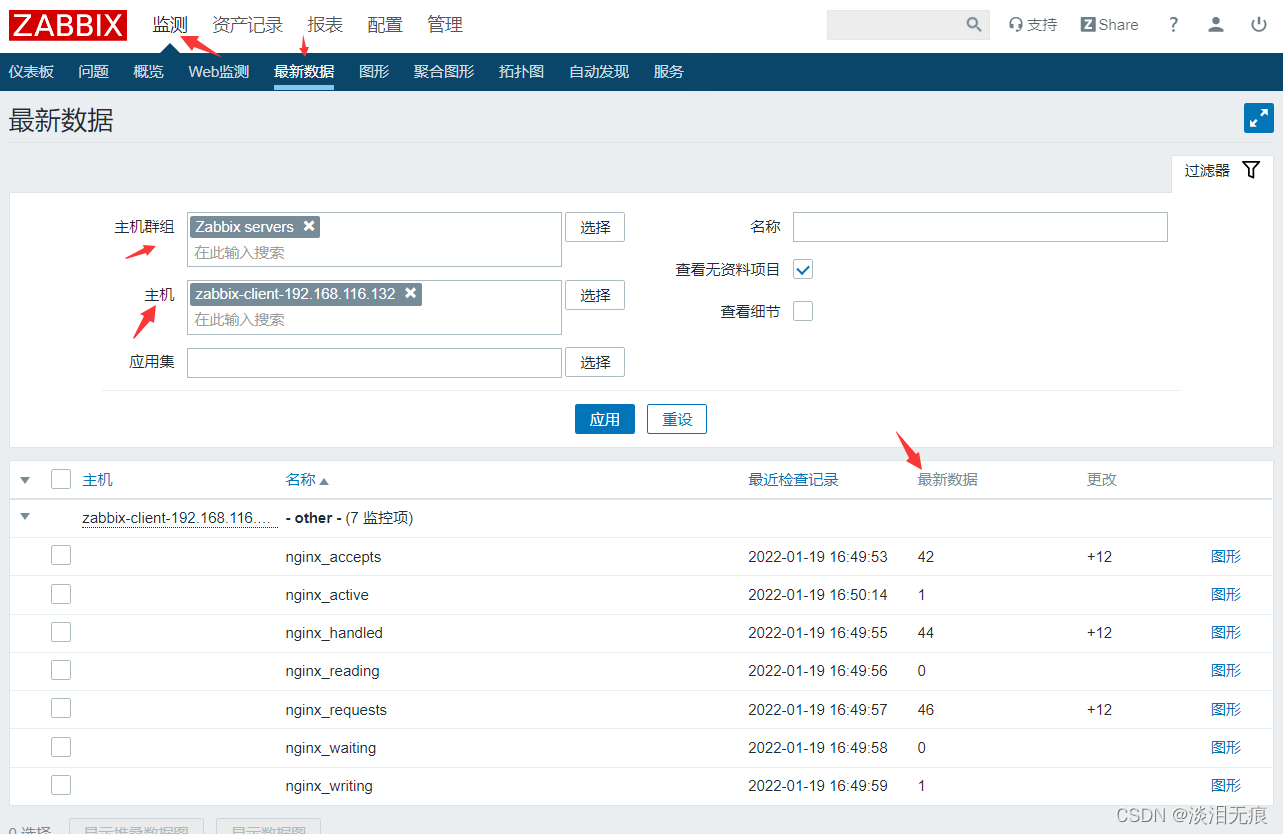Go to the 自动发现 submenu
Image resolution: width=1283 pixels, height=834 pixels.
point(599,72)
